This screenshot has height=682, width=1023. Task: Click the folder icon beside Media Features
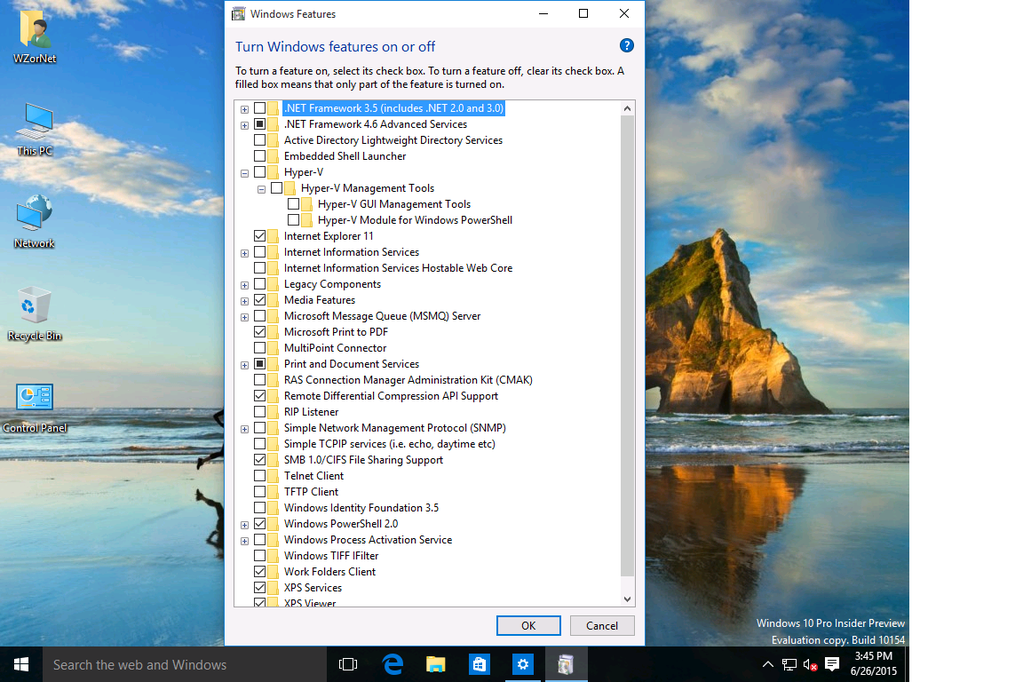point(273,300)
